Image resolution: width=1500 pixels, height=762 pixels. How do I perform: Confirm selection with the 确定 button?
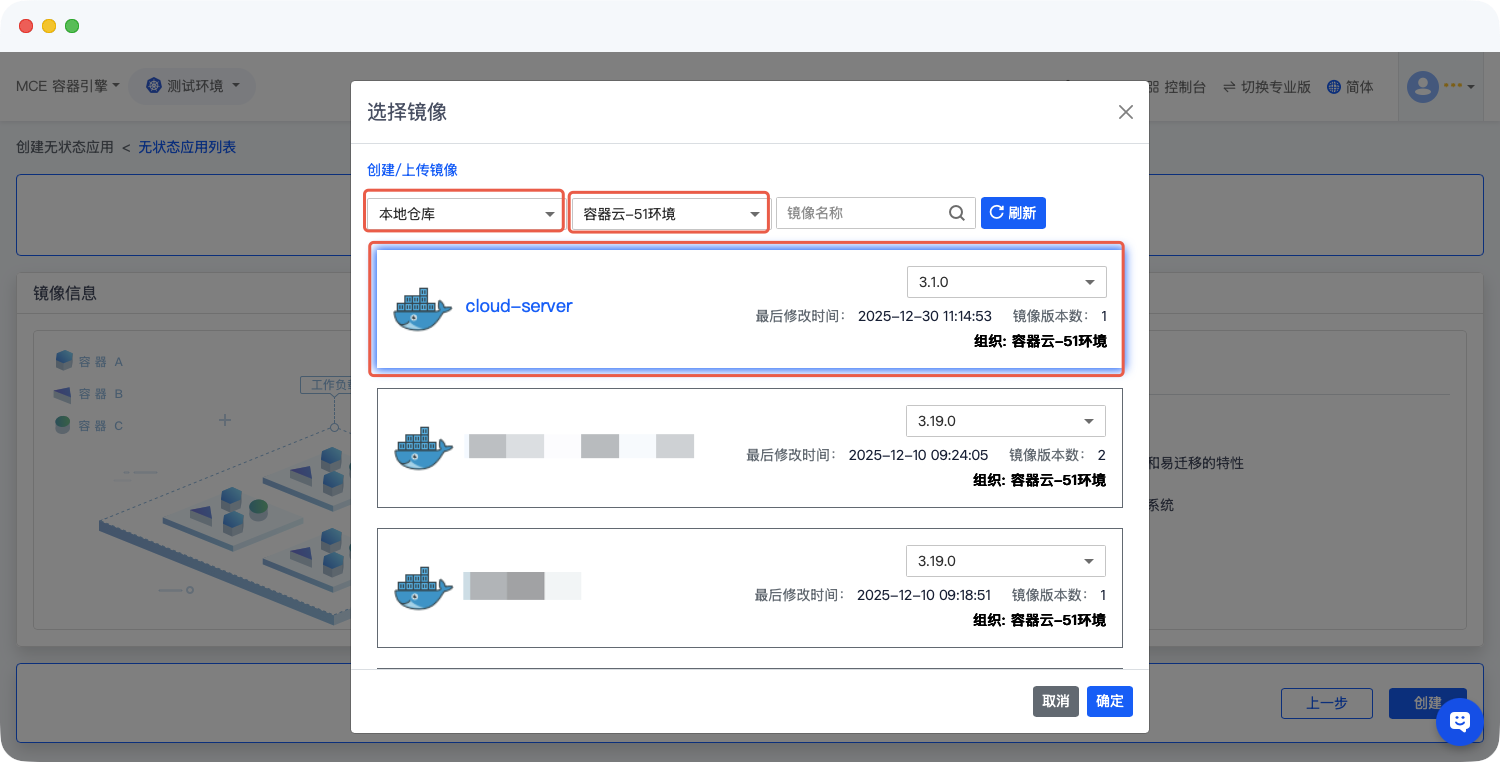1109,701
